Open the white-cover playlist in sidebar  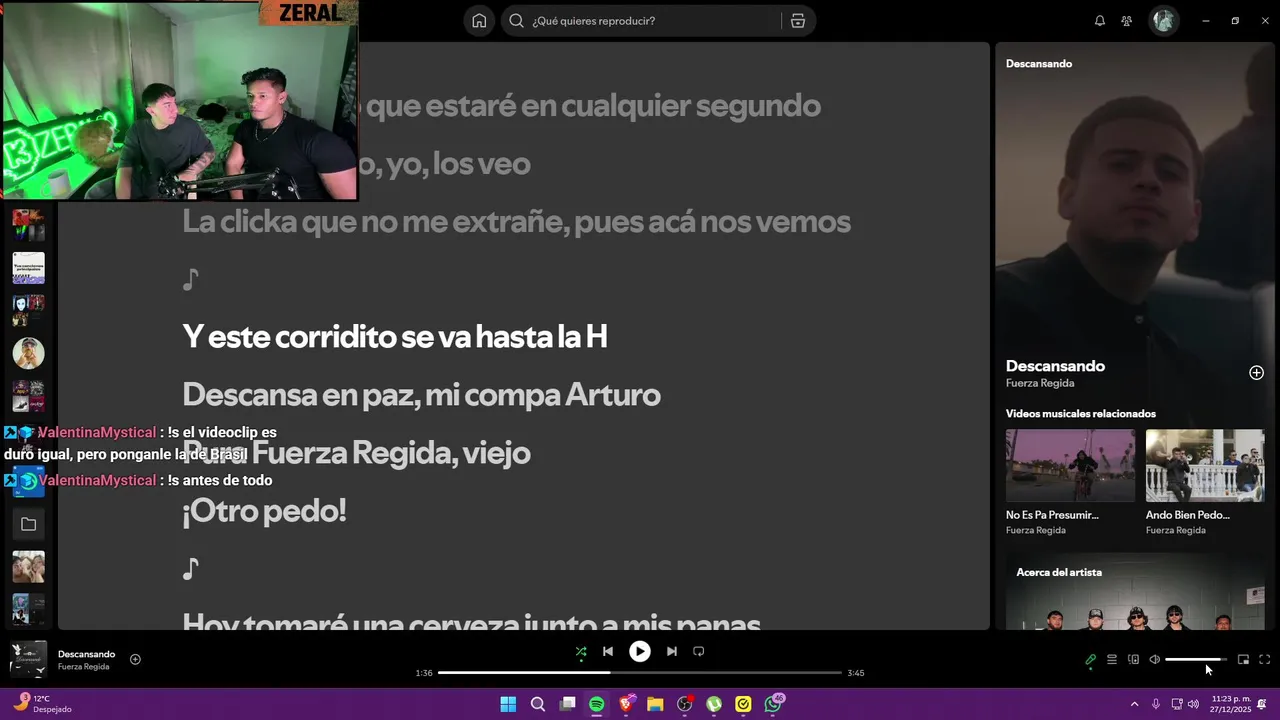point(28,268)
